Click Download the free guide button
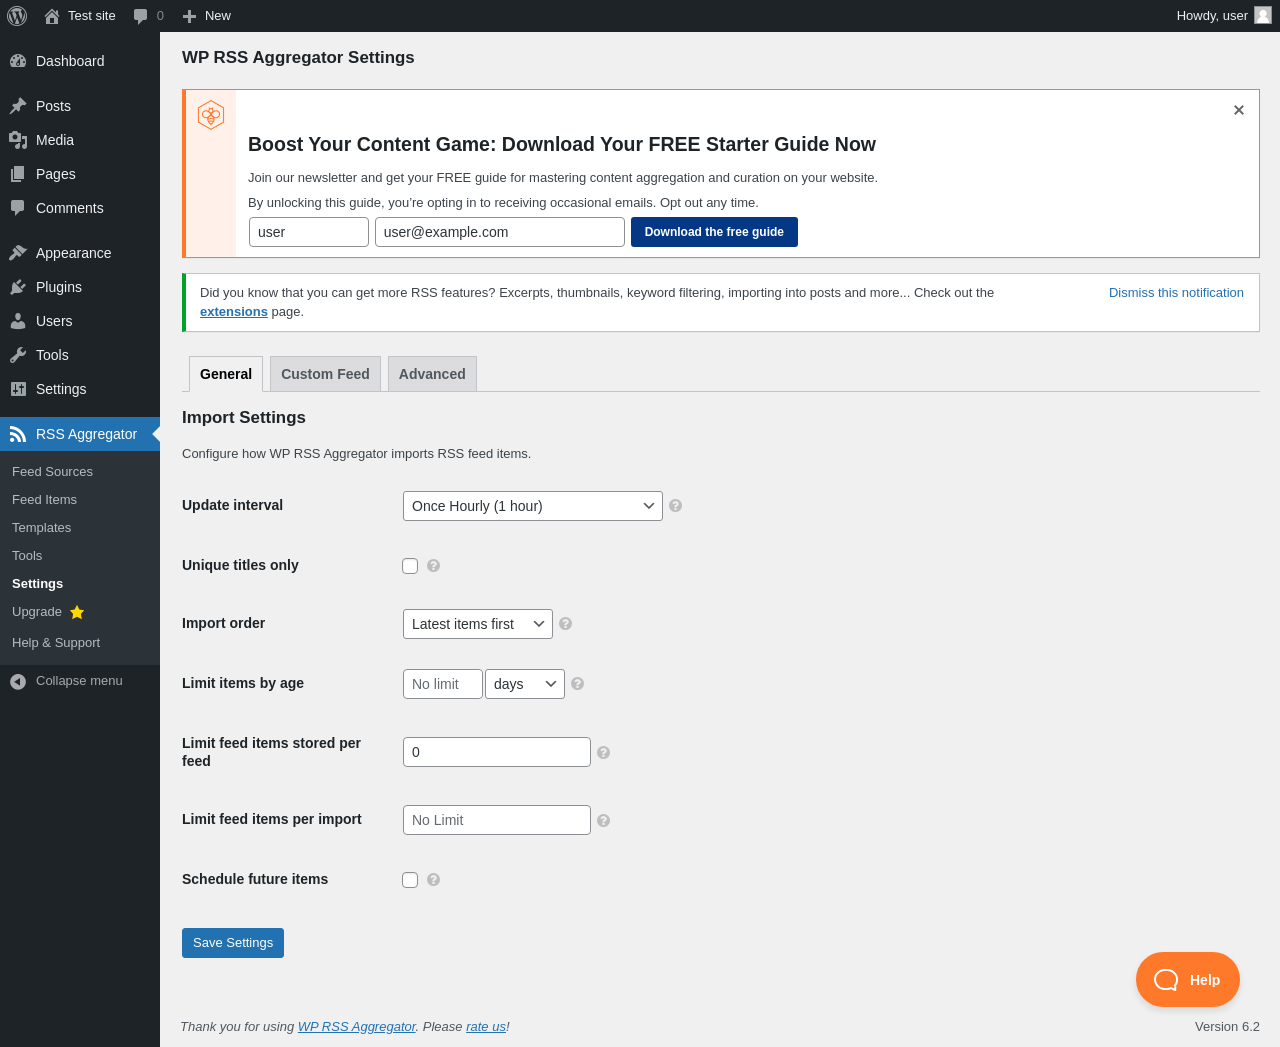 pos(714,232)
